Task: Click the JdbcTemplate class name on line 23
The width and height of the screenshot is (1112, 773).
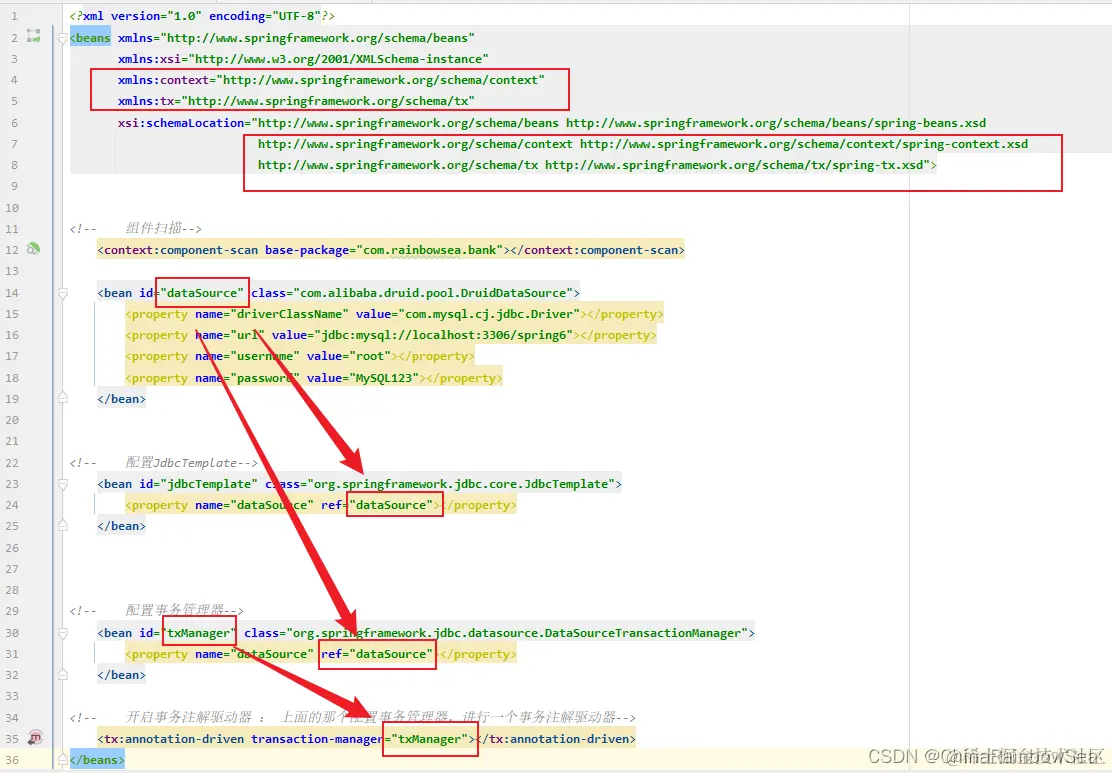Action: [x=566, y=484]
